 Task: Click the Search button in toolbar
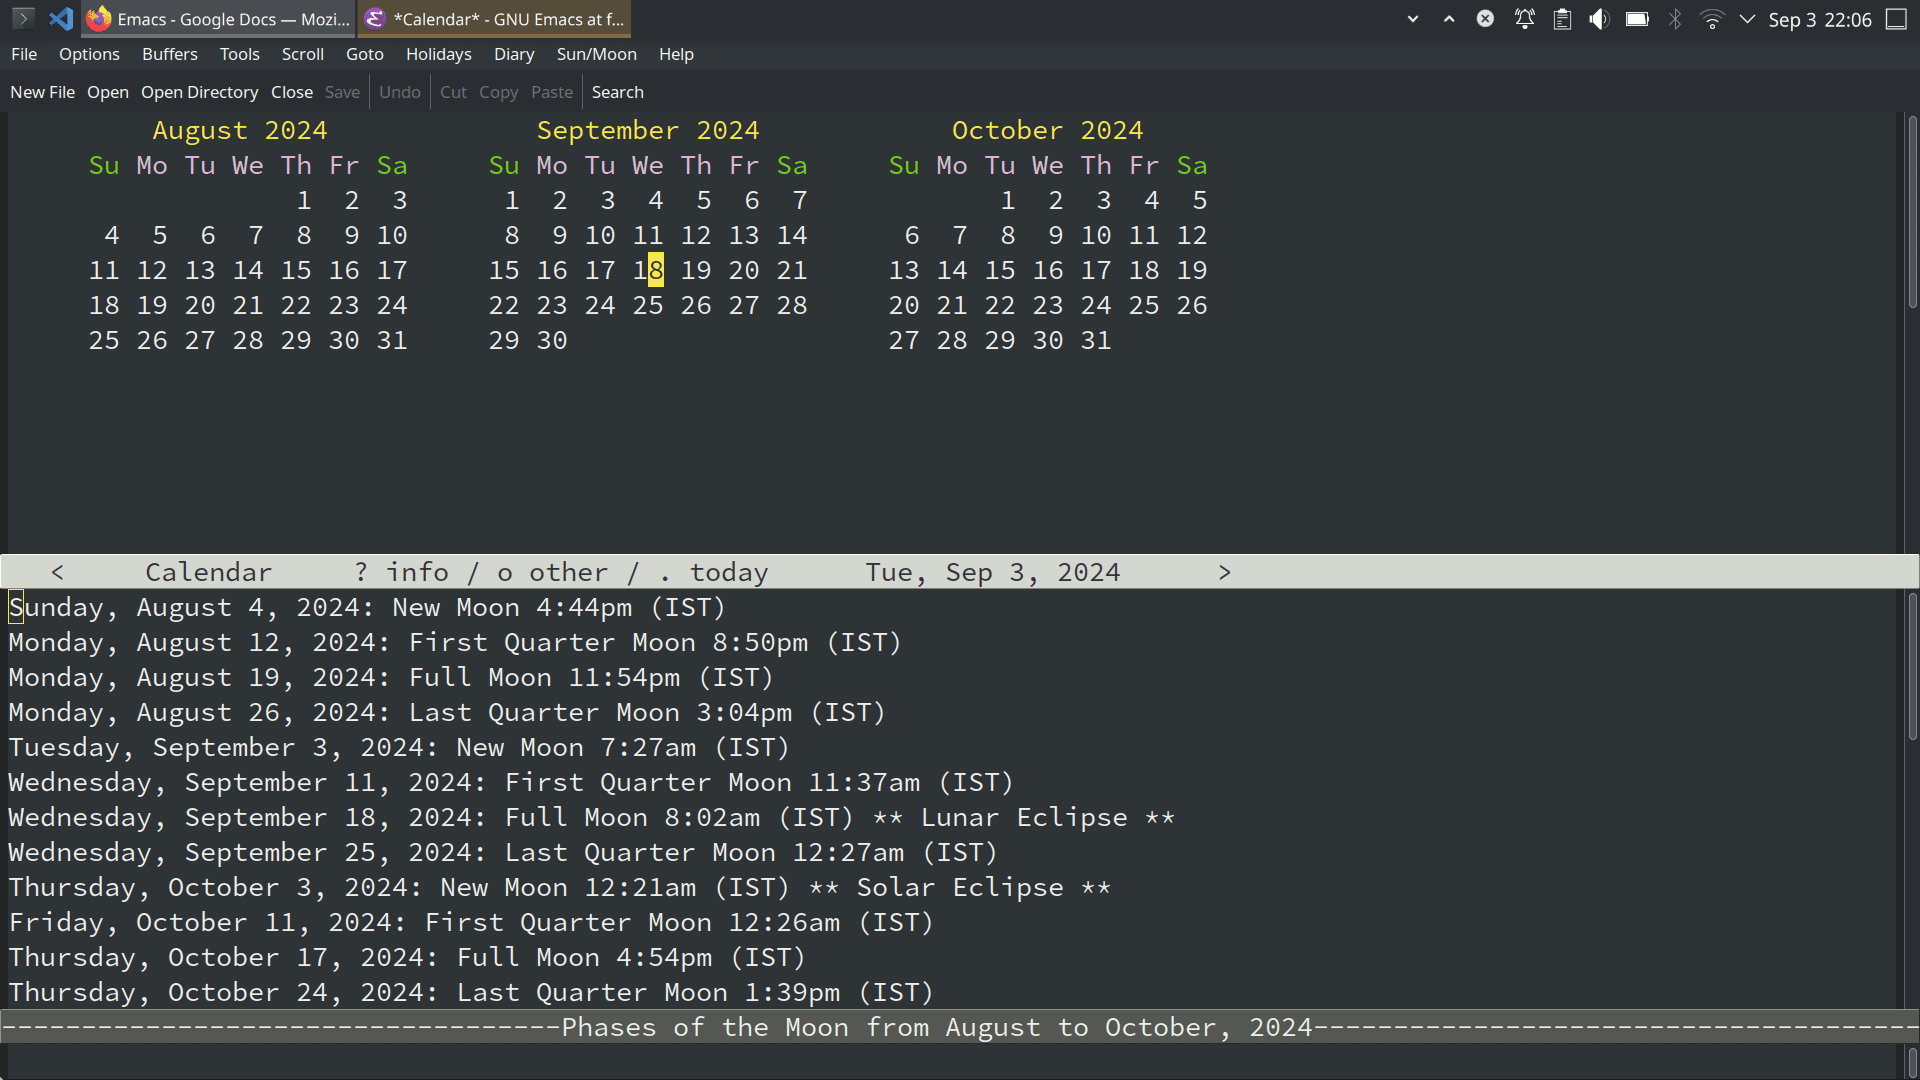pyautogui.click(x=616, y=91)
